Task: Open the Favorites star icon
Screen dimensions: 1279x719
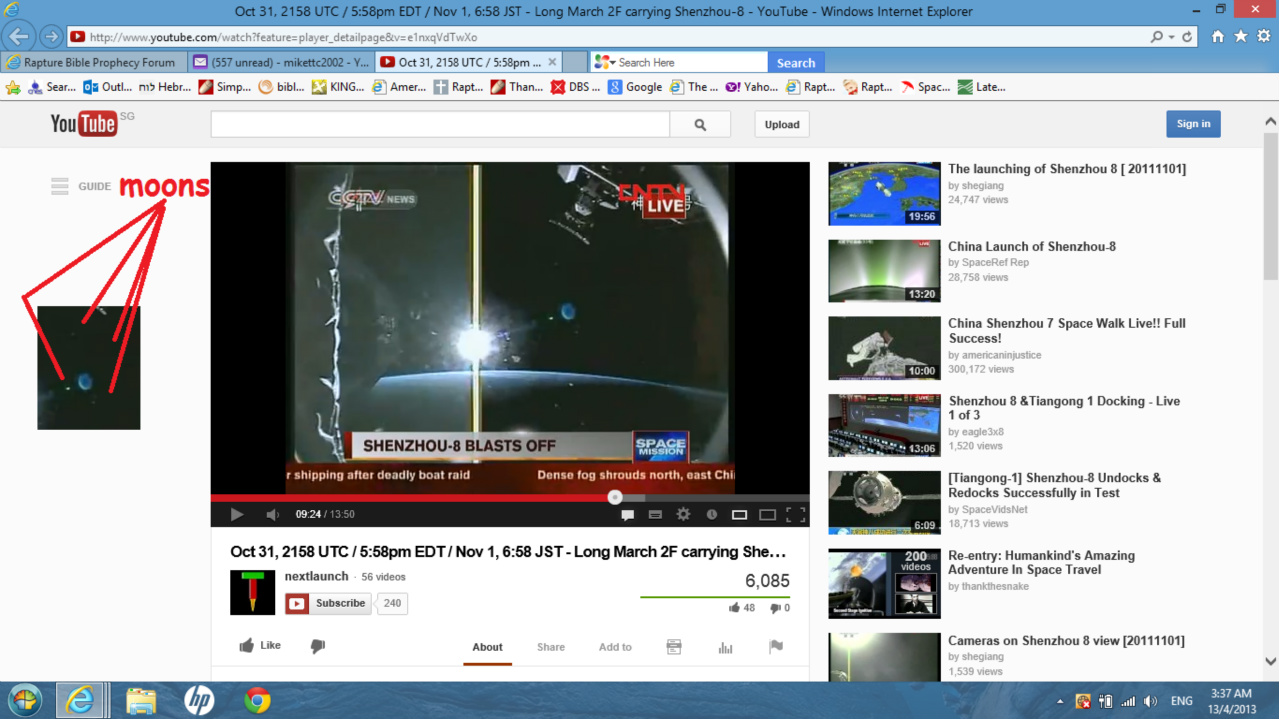Action: click(x=1241, y=36)
